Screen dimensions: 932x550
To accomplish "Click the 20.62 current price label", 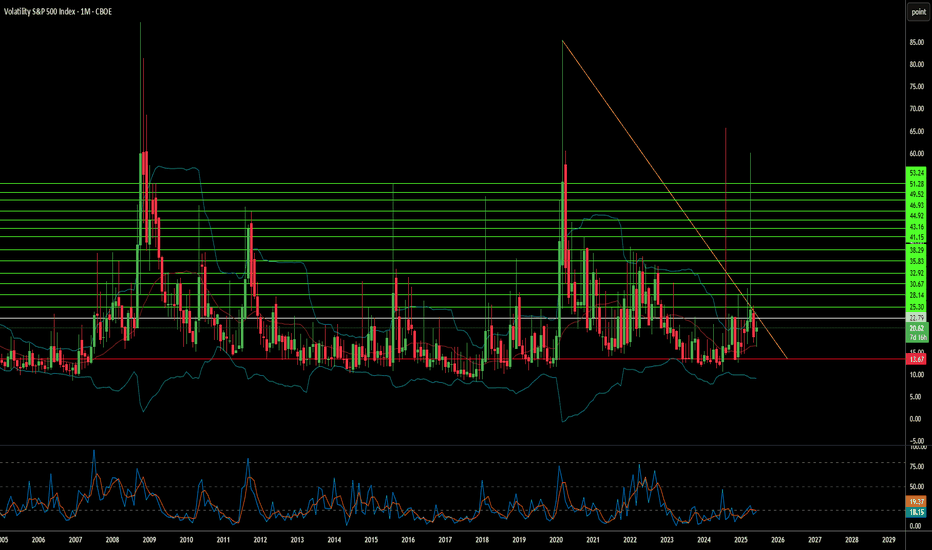I will click(x=917, y=328).
